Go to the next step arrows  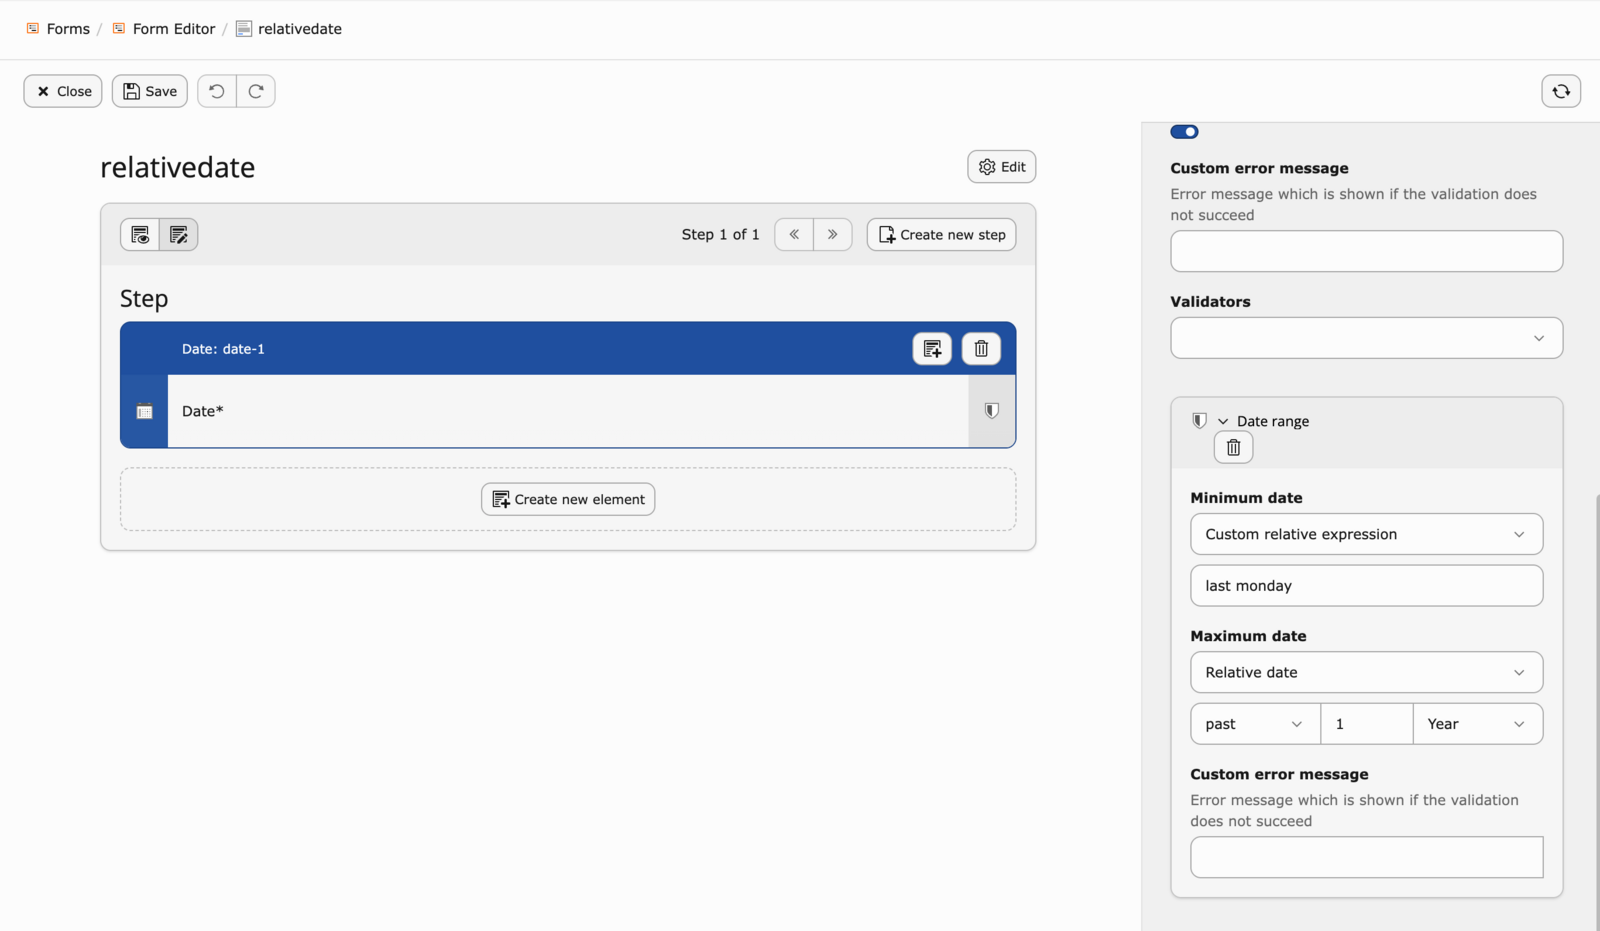(x=832, y=235)
